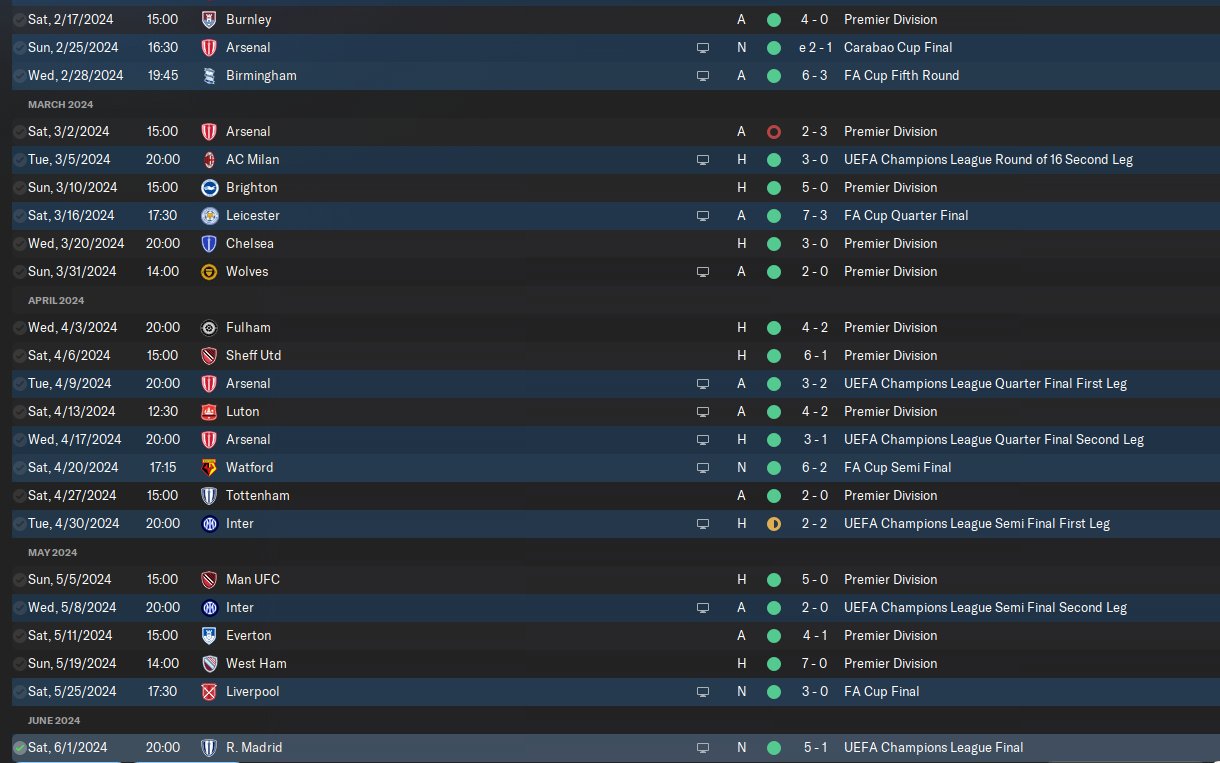Select the Chelsea 3/20/2024 fixture row

coord(616,243)
